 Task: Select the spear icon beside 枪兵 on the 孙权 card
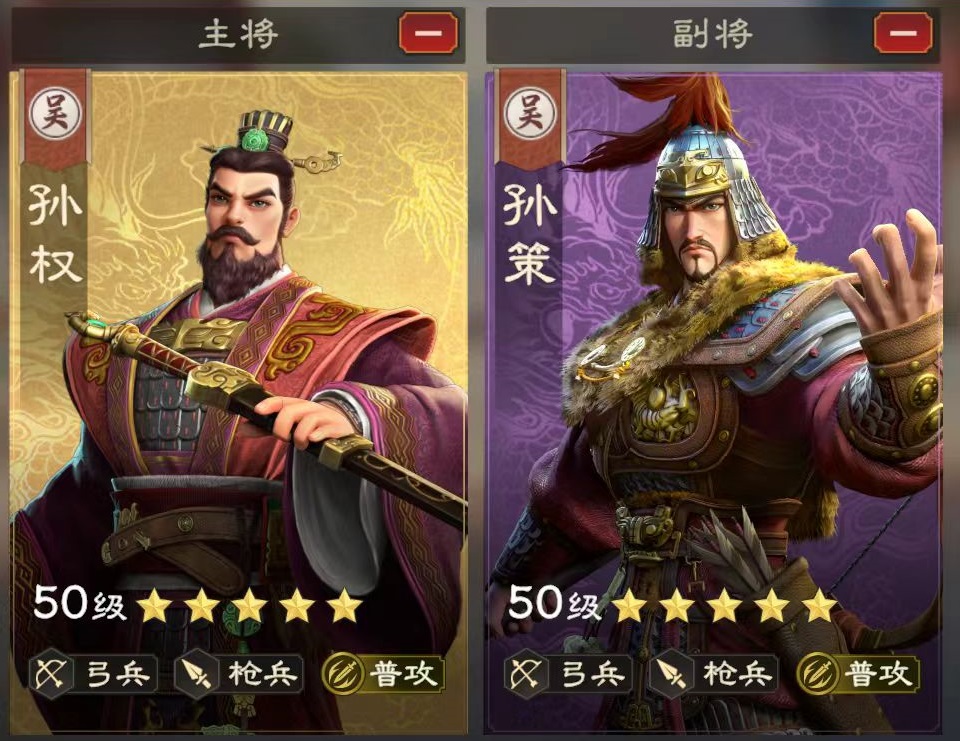point(195,674)
